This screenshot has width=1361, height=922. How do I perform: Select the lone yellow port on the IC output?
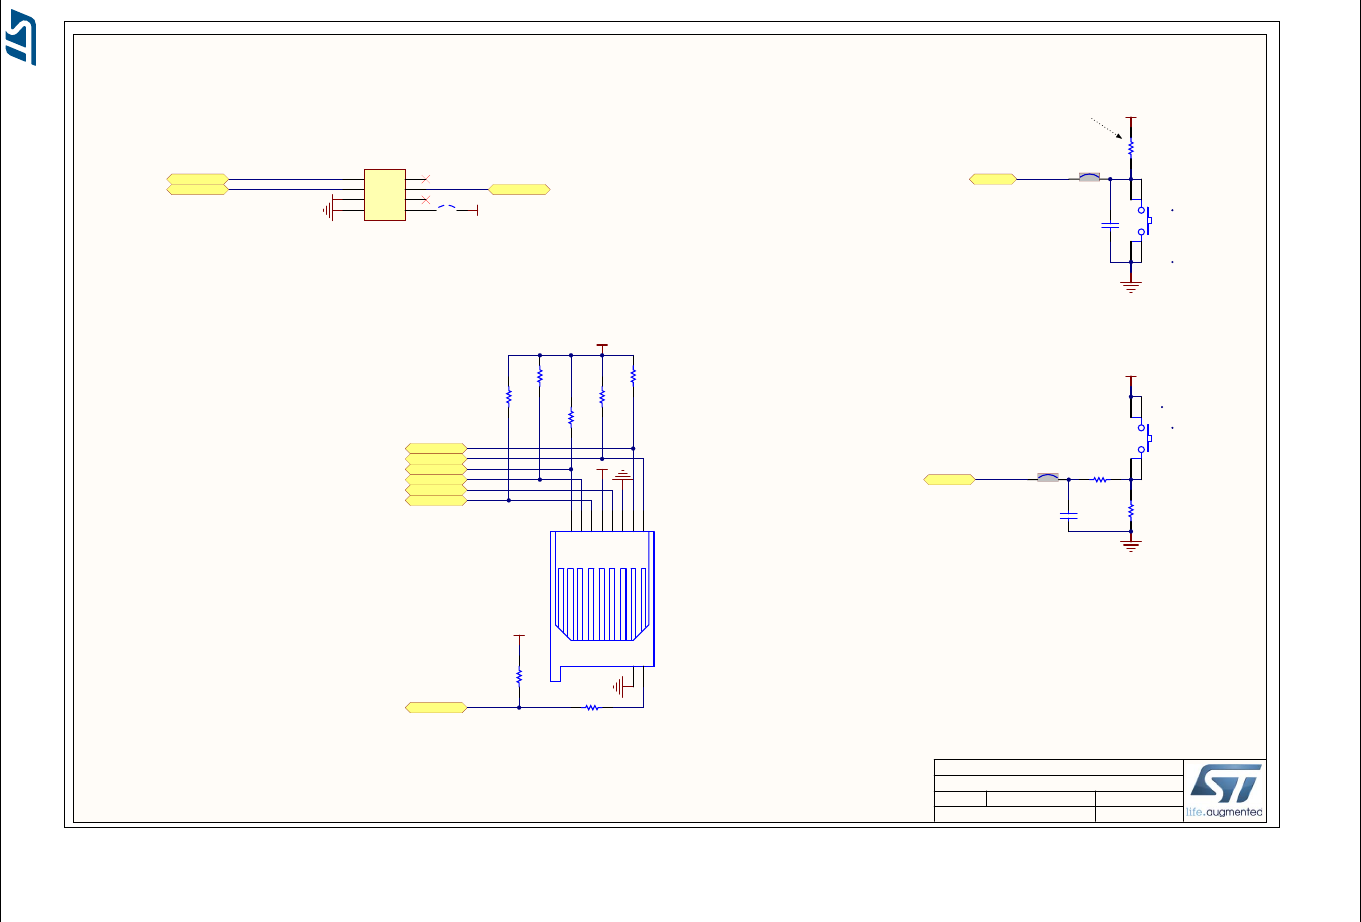tap(519, 189)
